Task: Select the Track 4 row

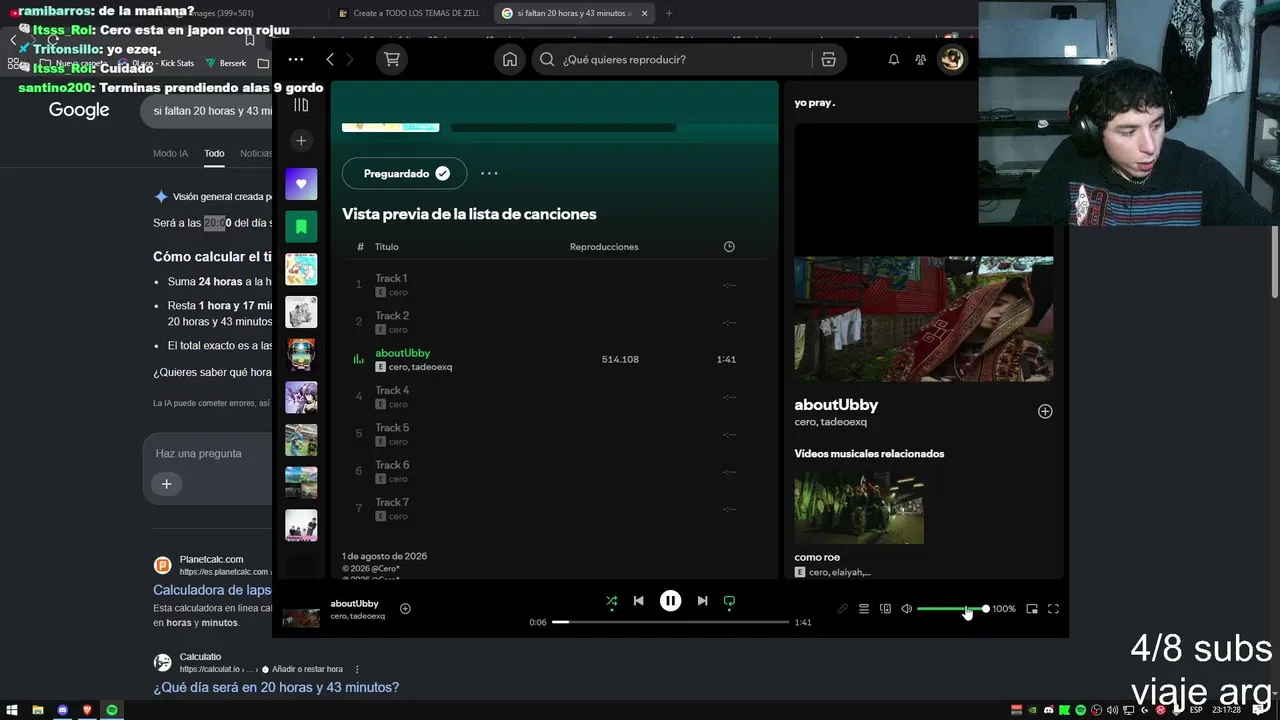Action: (556, 396)
